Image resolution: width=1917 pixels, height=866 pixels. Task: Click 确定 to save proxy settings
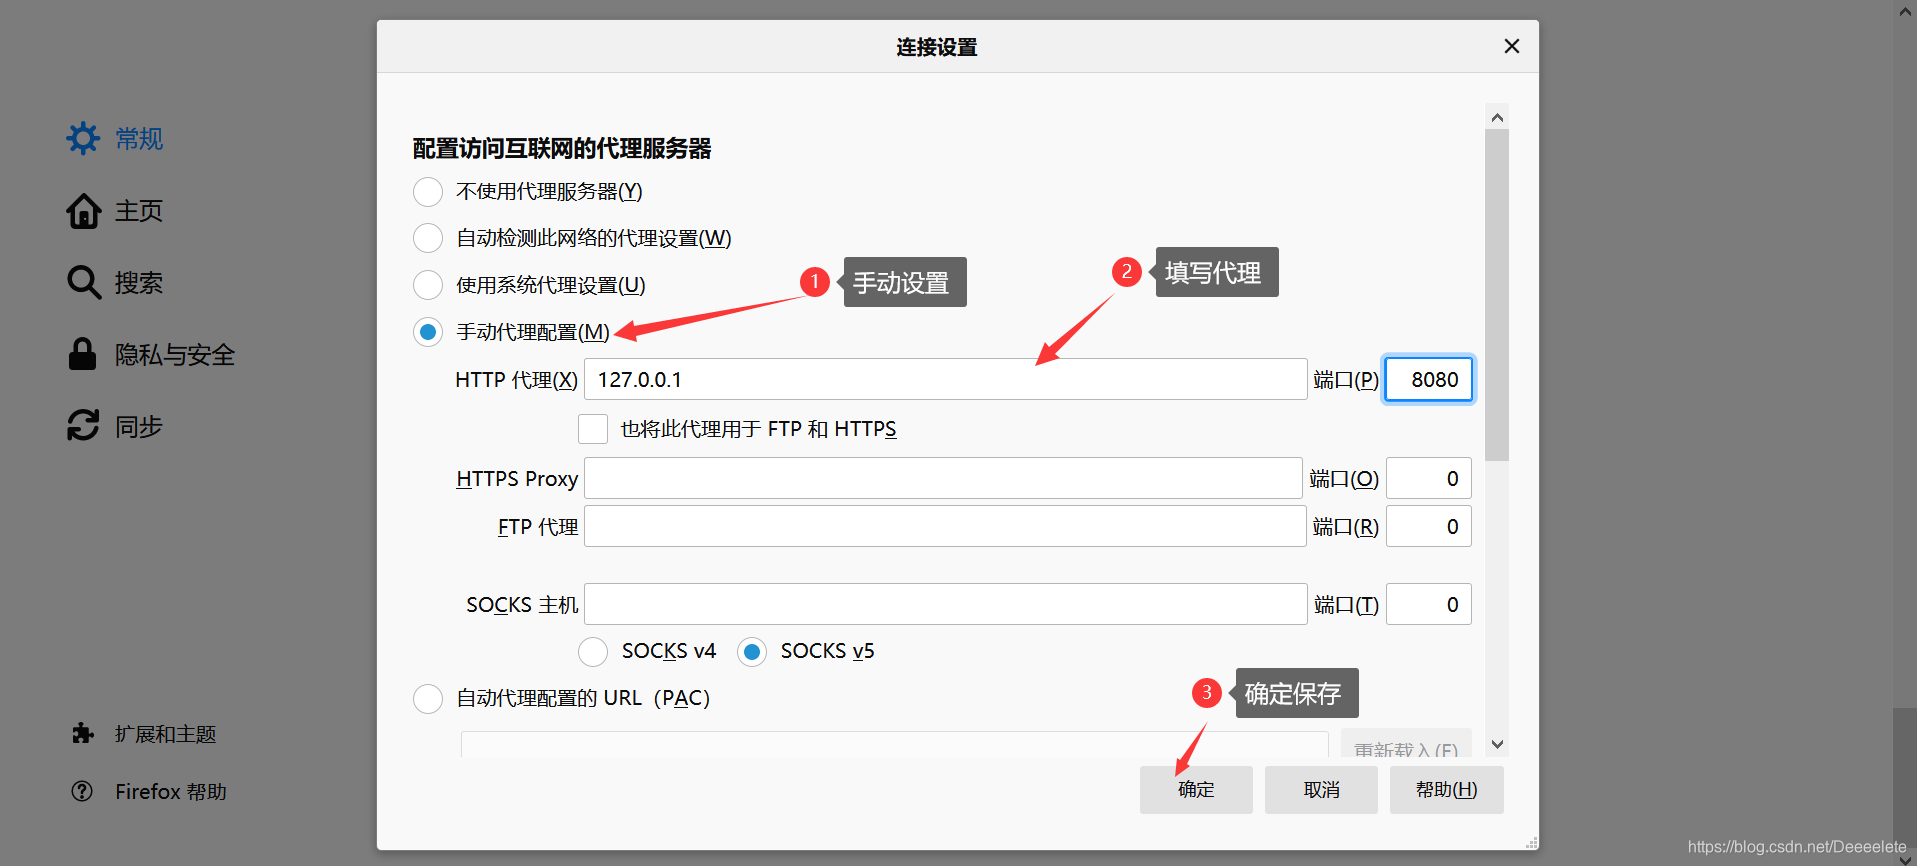1196,790
